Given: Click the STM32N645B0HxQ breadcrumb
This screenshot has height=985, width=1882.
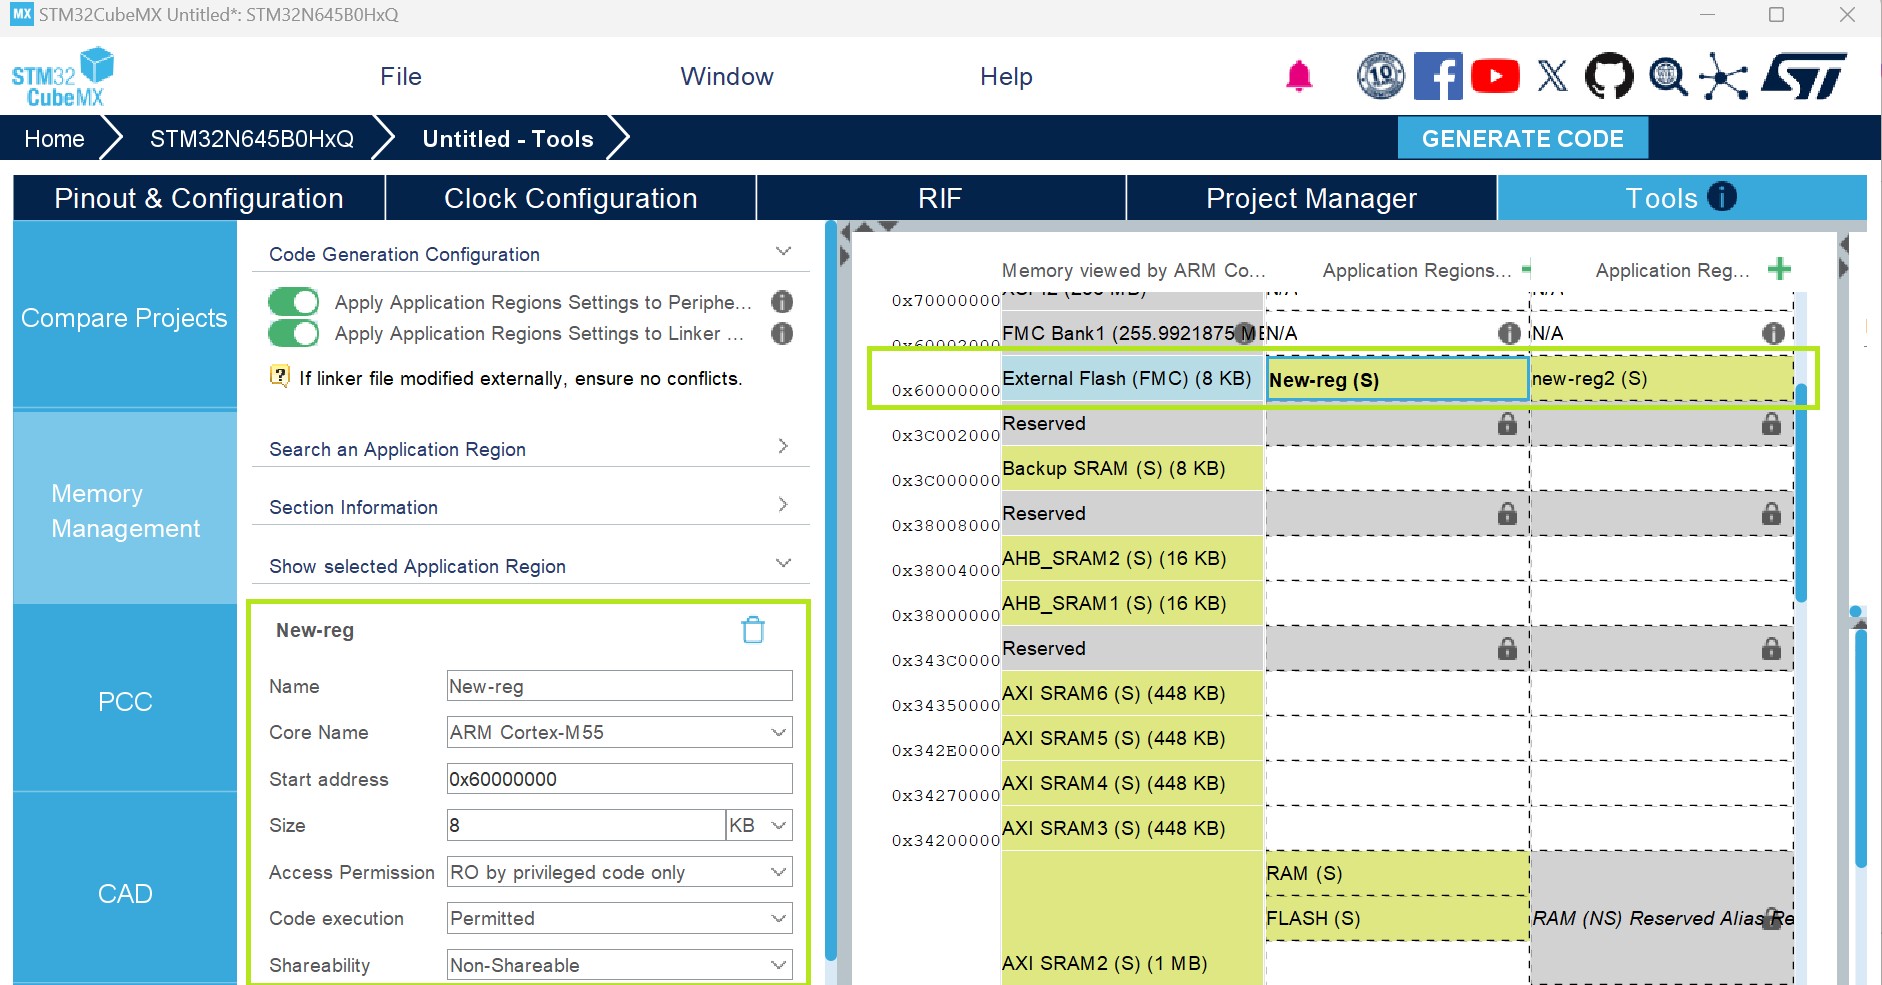Looking at the screenshot, I should (252, 138).
